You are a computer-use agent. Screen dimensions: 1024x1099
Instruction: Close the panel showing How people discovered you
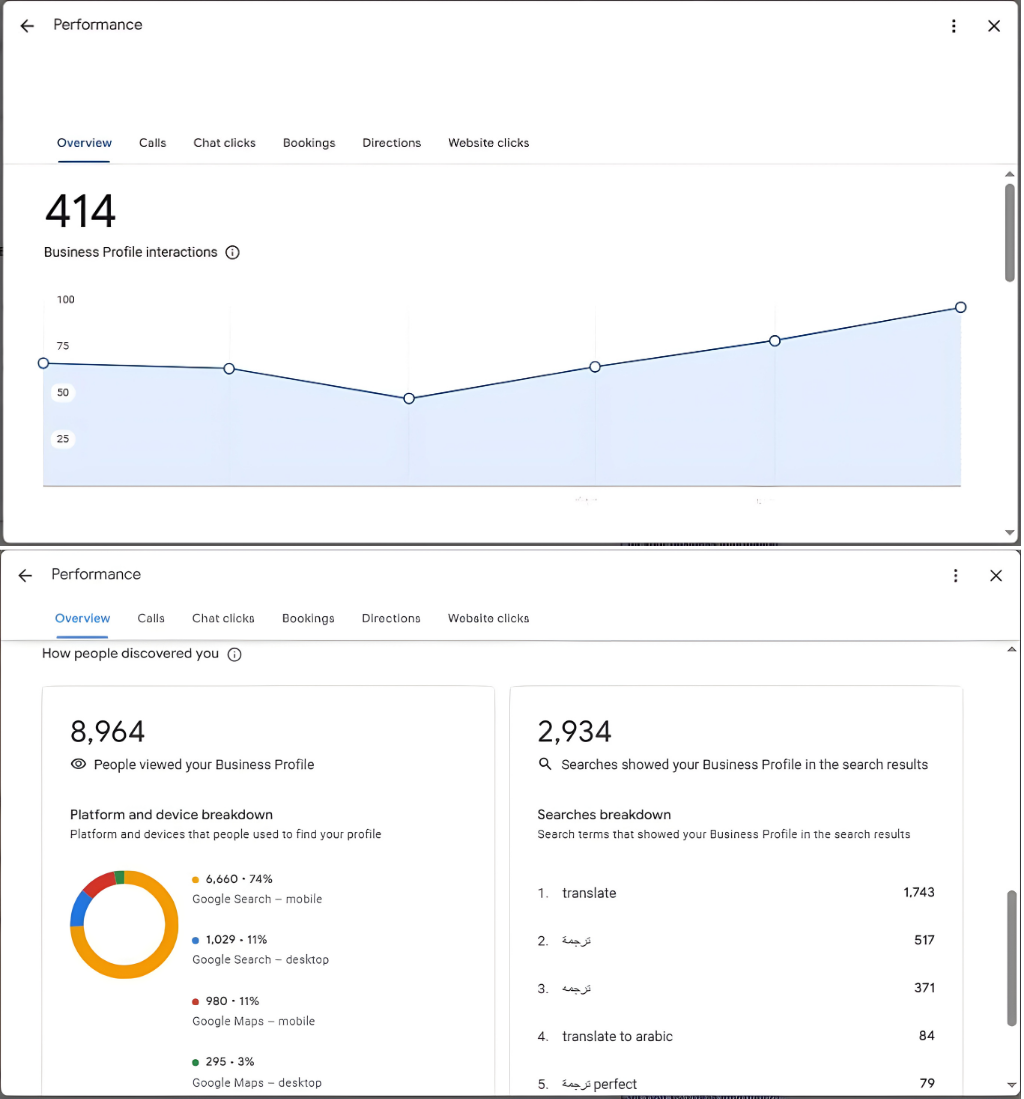[996, 575]
